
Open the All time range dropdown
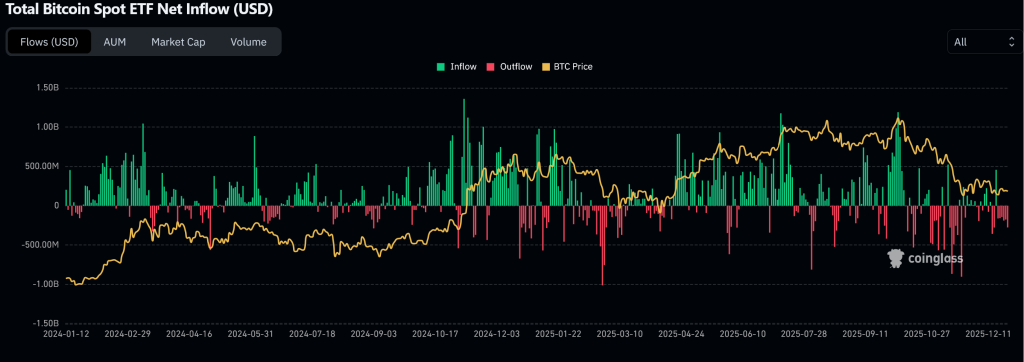click(985, 42)
